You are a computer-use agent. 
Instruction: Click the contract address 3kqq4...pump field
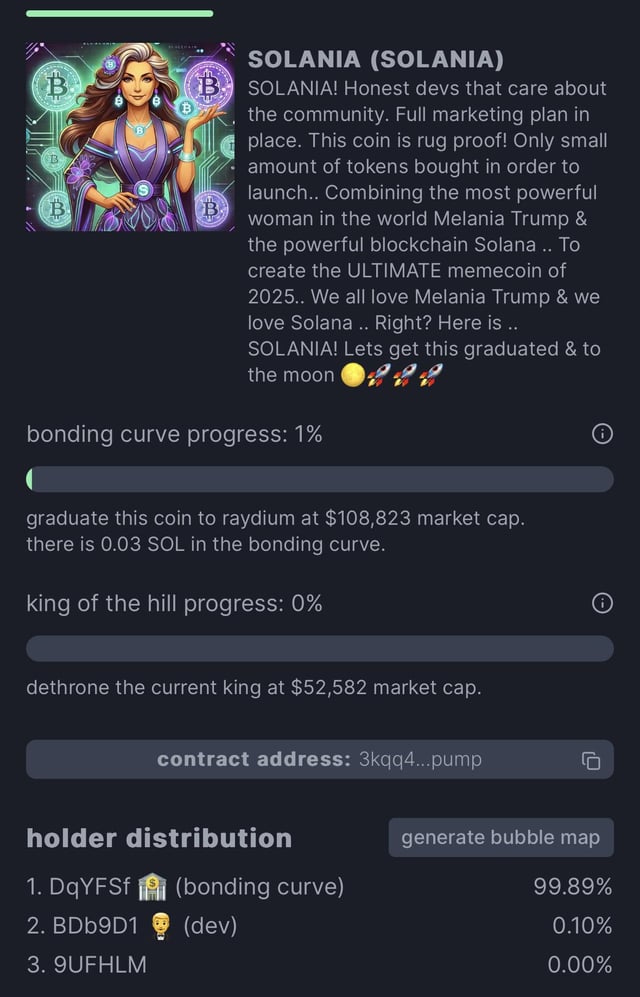(x=319, y=760)
